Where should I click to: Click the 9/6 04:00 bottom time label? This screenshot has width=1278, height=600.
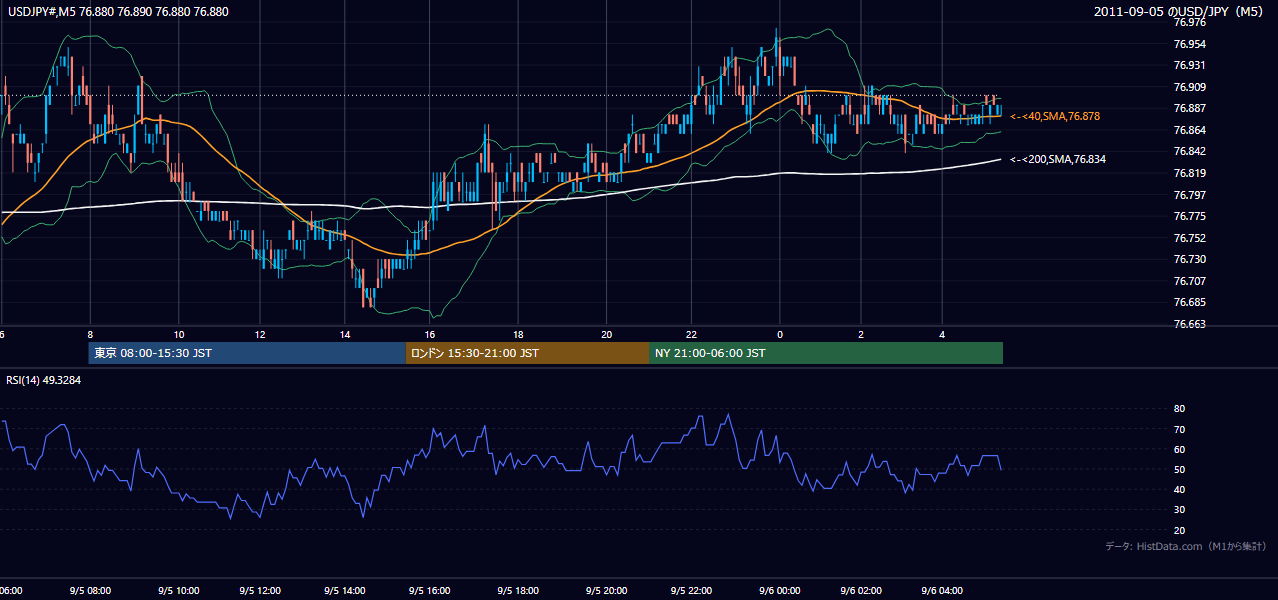pyautogui.click(x=942, y=591)
